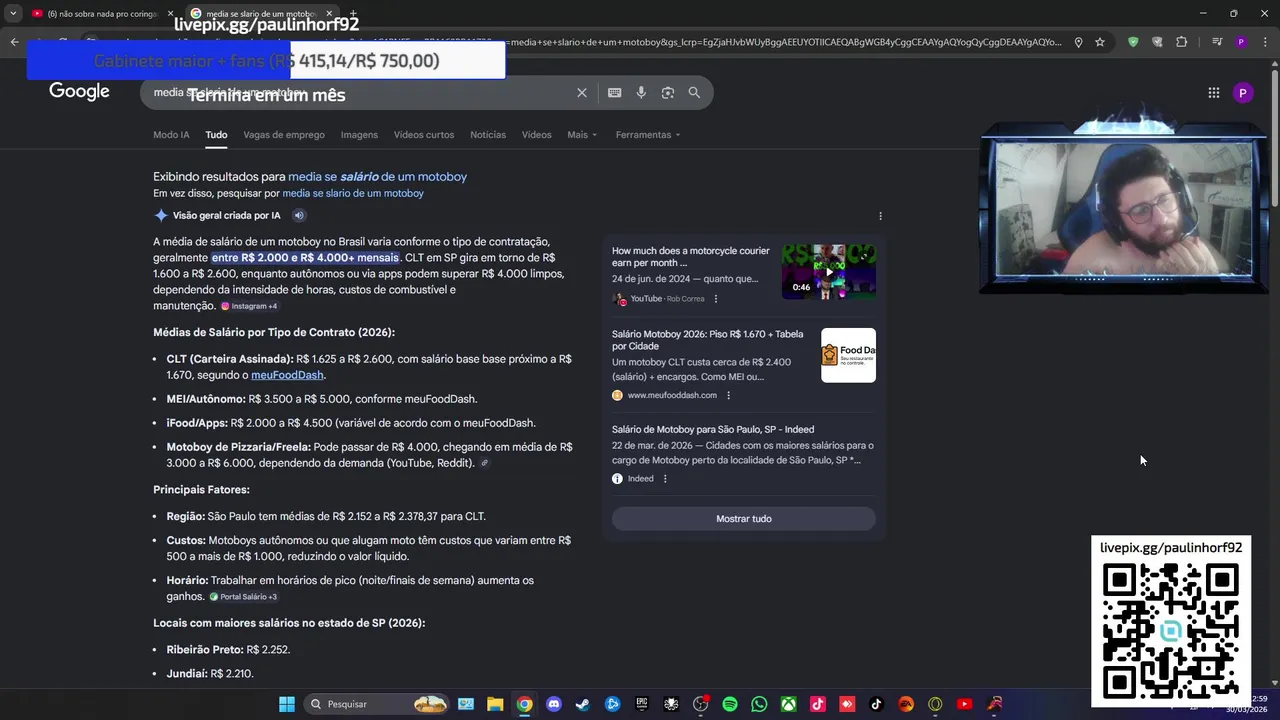Open Chrome extensions puzzle icon
The width and height of the screenshot is (1280, 720).
[1182, 42]
